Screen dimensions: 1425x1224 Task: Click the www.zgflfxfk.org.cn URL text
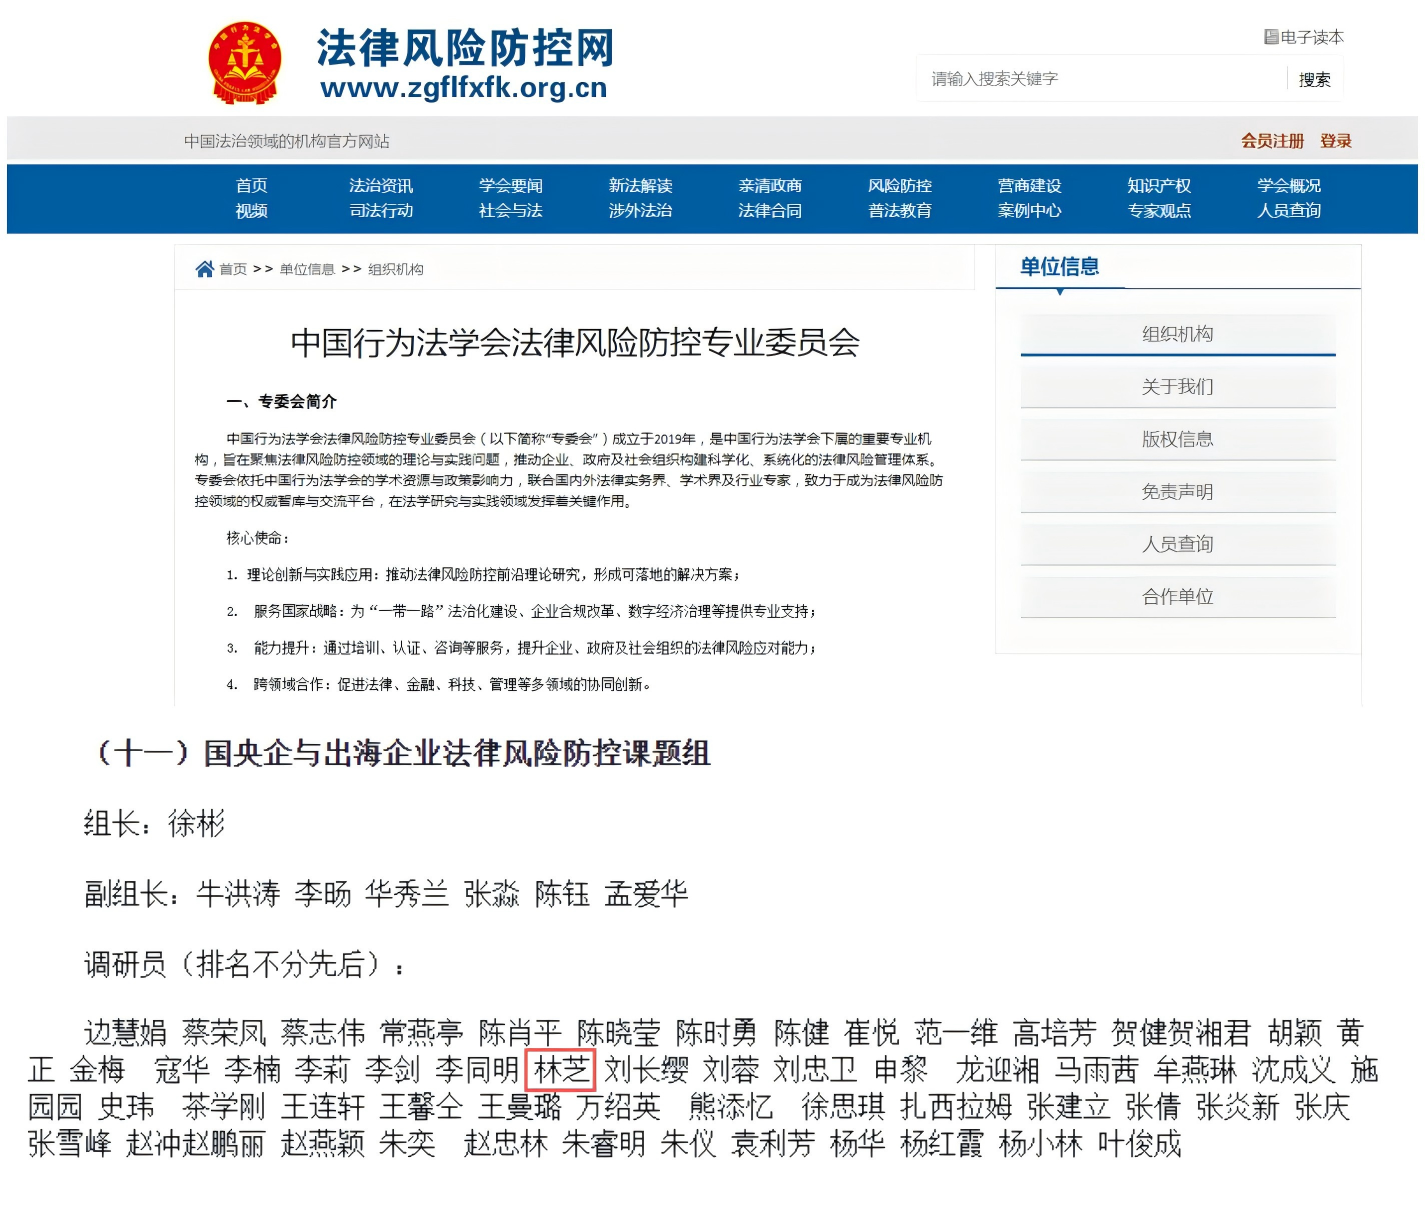point(464,88)
